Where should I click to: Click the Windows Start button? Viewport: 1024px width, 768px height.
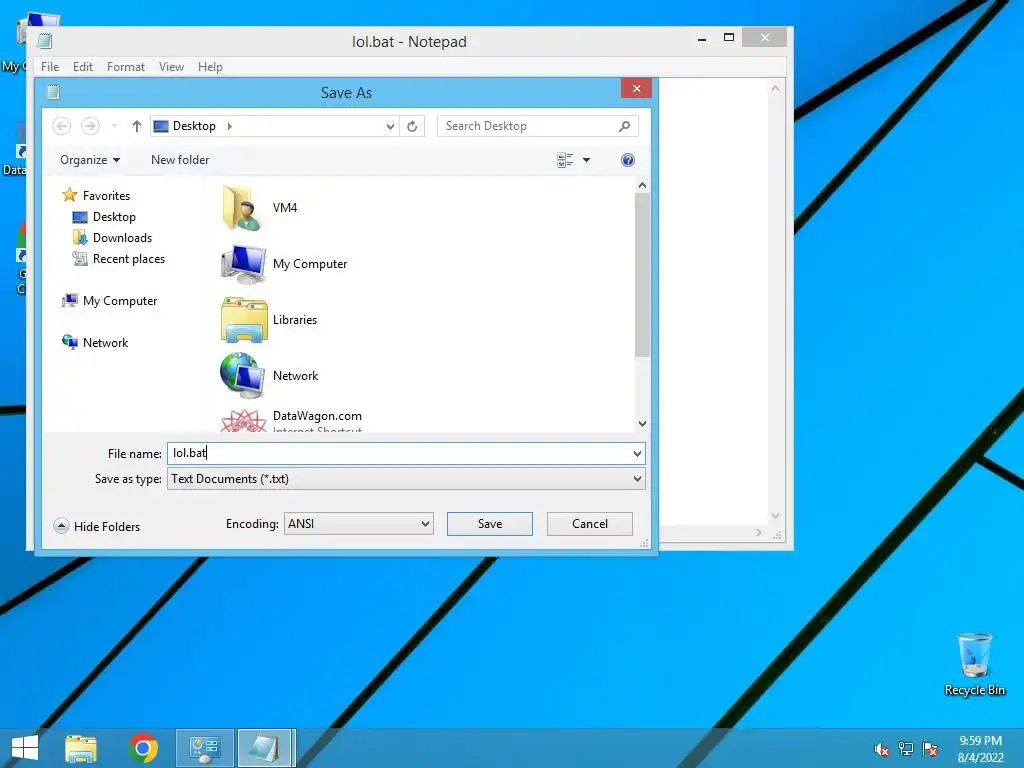click(25, 748)
